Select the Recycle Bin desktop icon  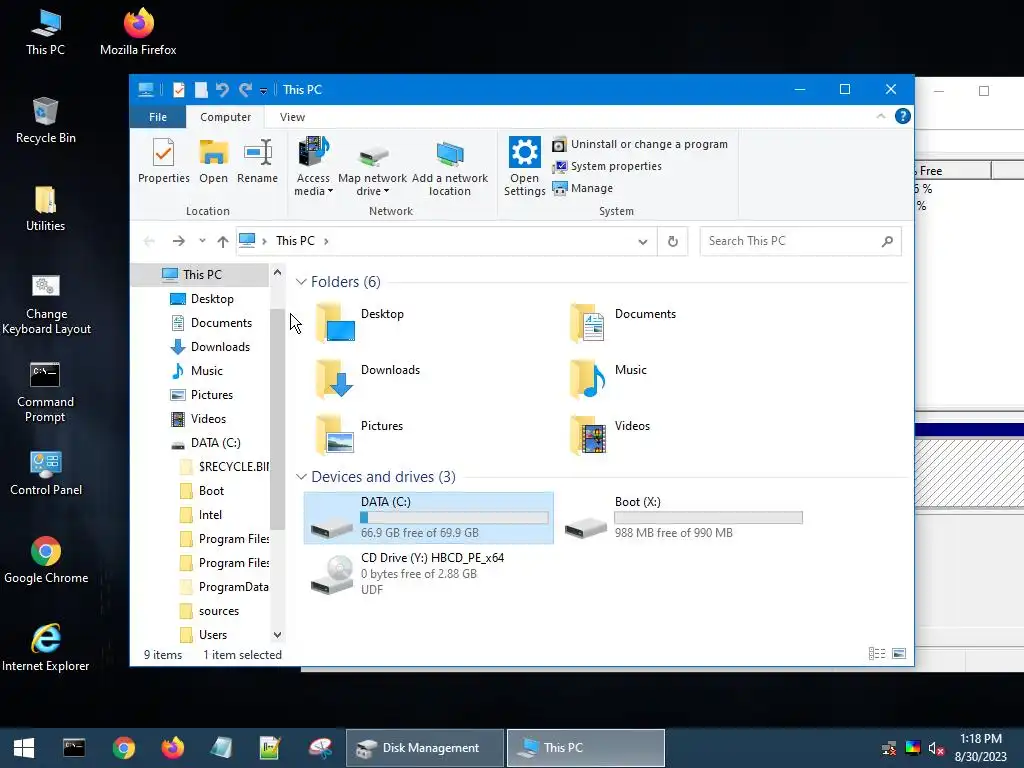point(46,121)
